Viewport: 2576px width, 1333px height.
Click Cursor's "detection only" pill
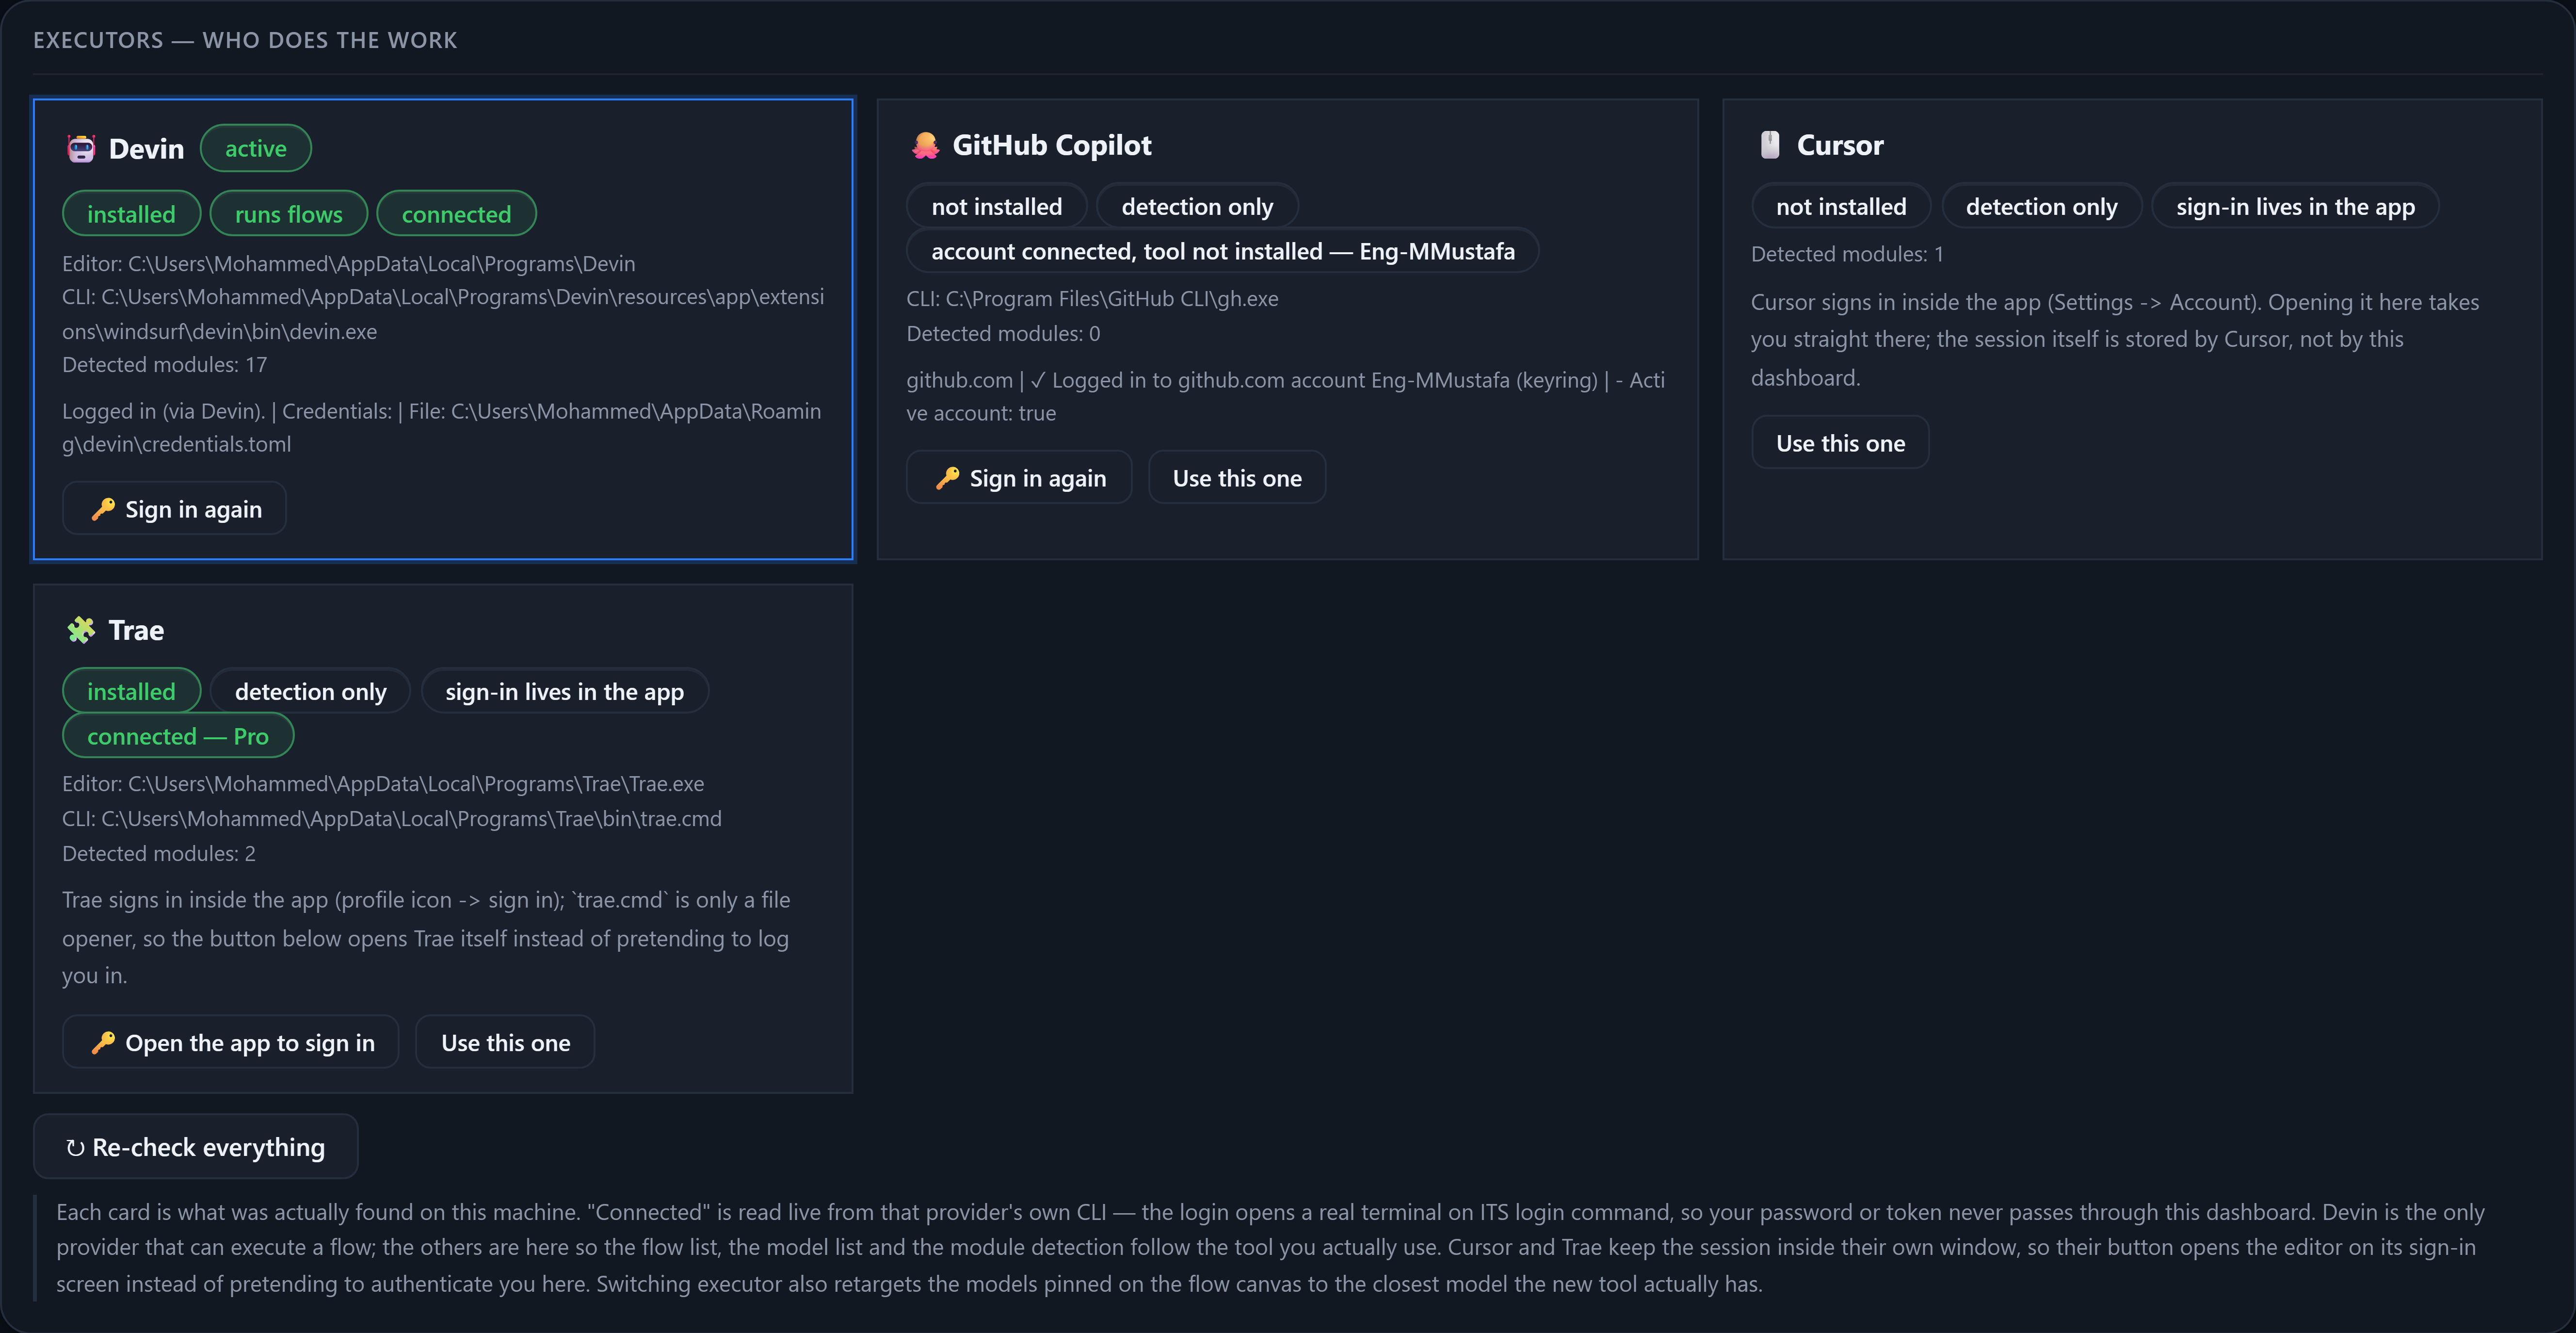tap(2041, 207)
